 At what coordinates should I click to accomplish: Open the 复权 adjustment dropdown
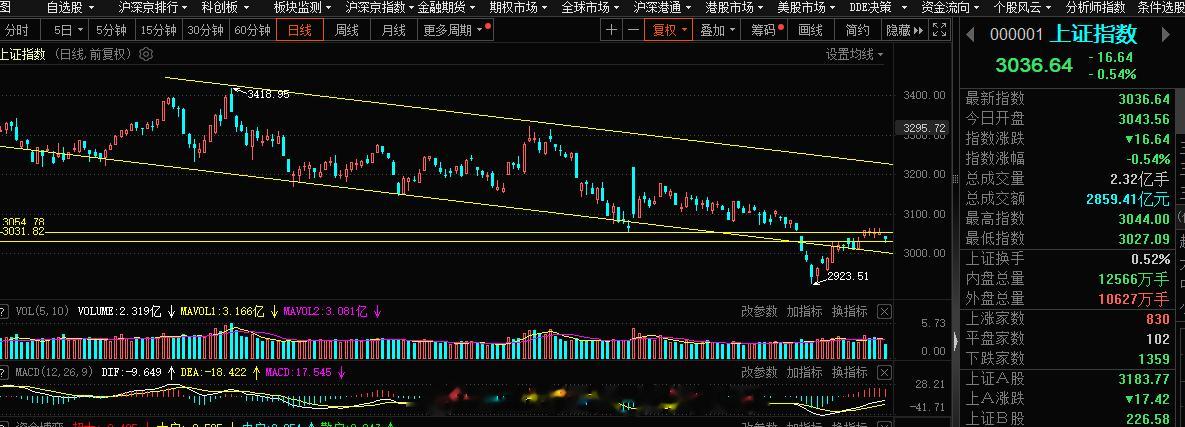tap(670, 30)
